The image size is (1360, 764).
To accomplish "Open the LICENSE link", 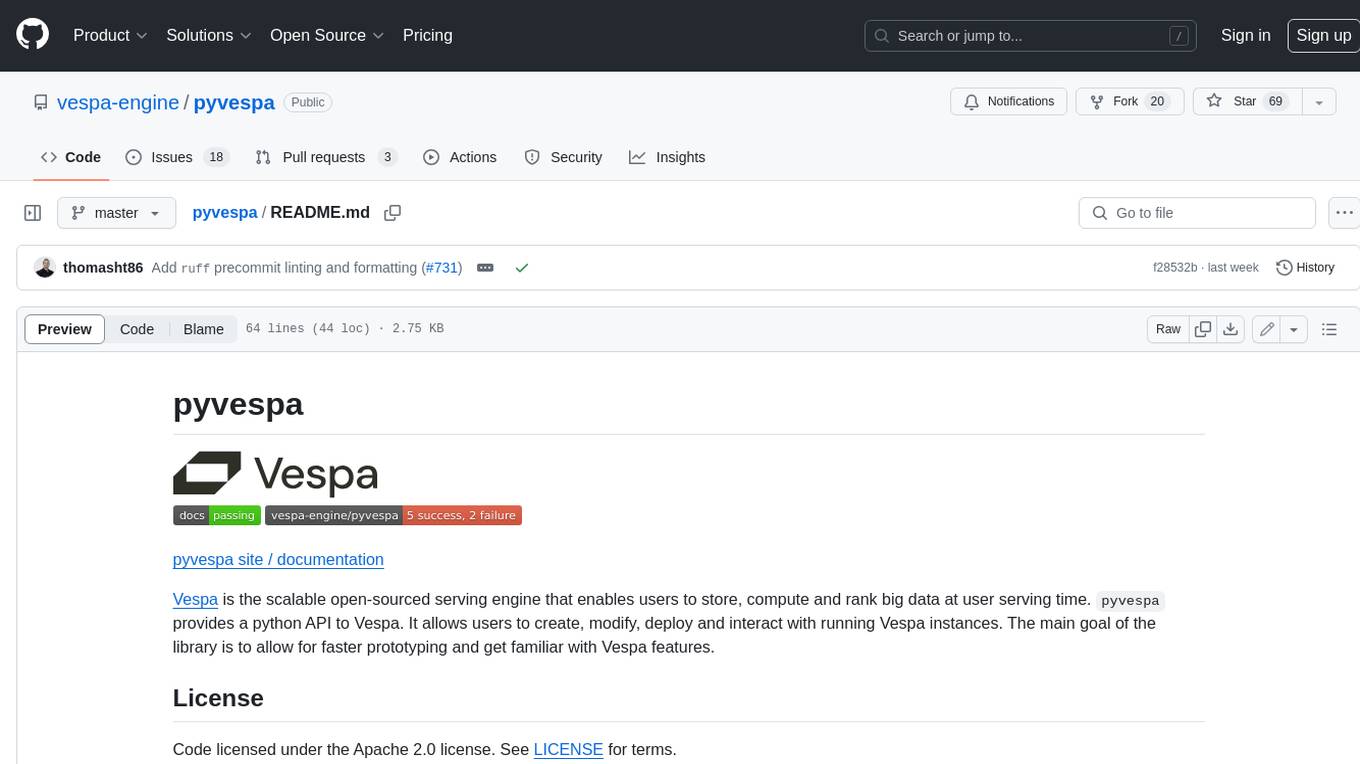I will point(568,749).
